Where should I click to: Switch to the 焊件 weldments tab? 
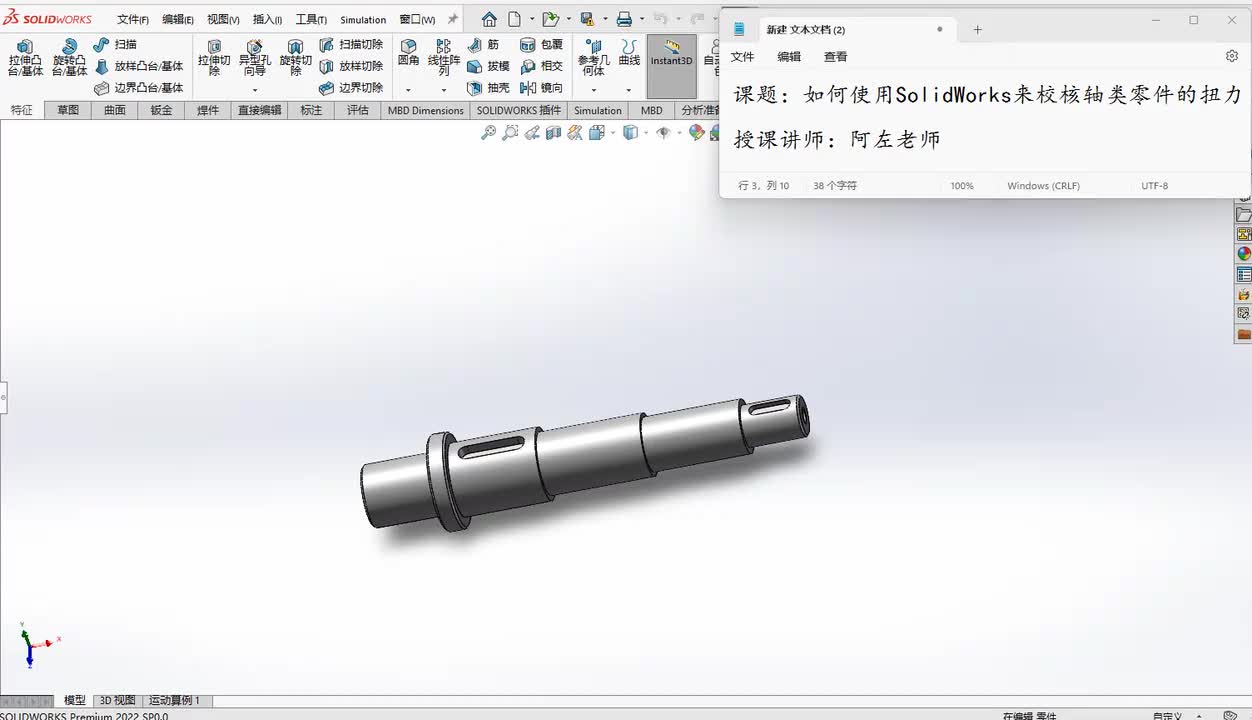208,110
